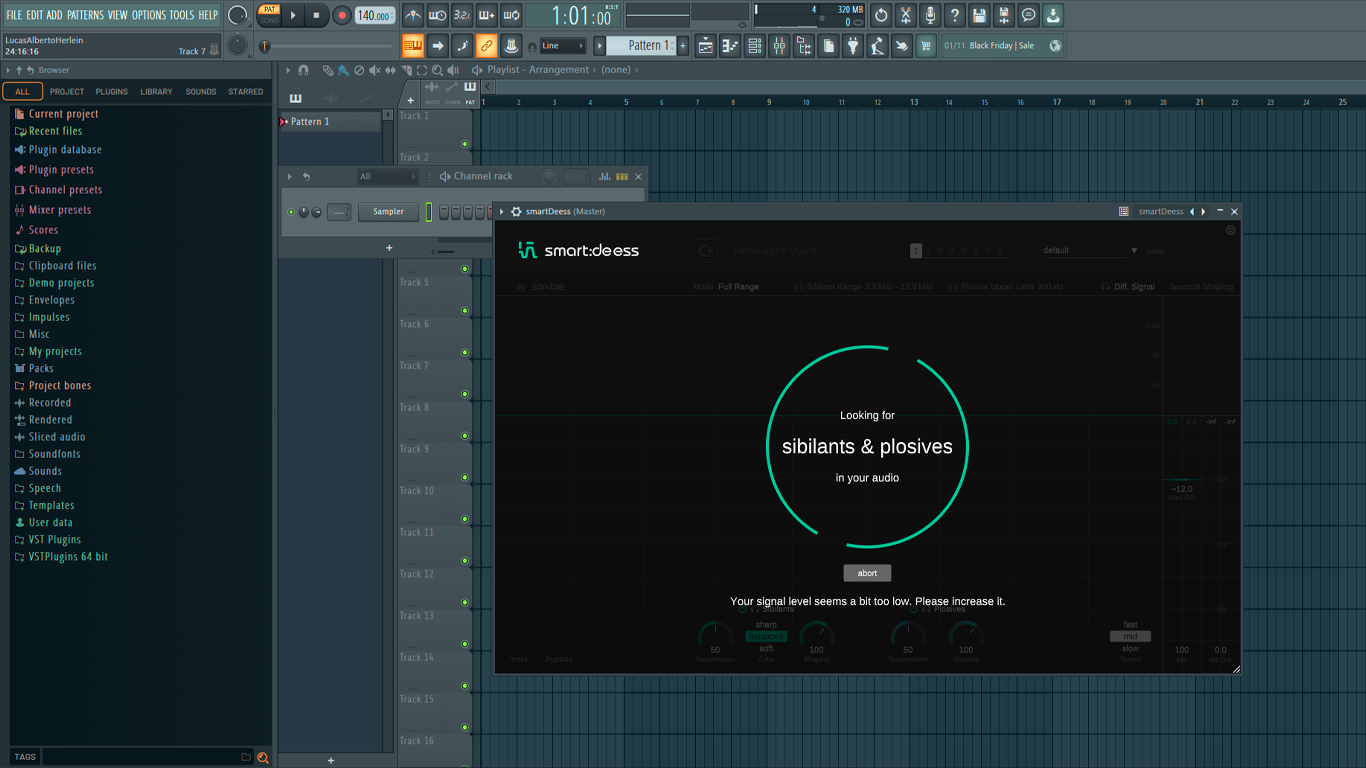Click the undo history circular arrow icon
The image size is (1366, 768).
tap(881, 15)
